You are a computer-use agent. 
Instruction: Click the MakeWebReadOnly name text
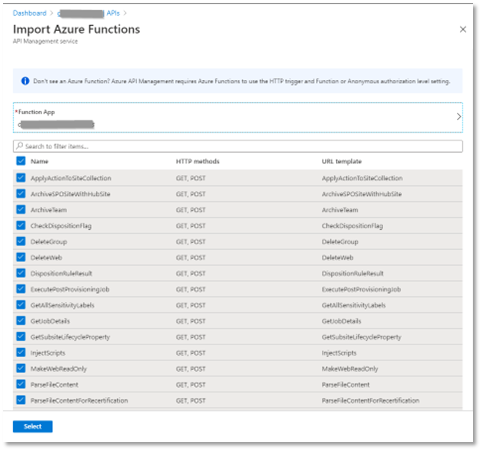point(59,369)
